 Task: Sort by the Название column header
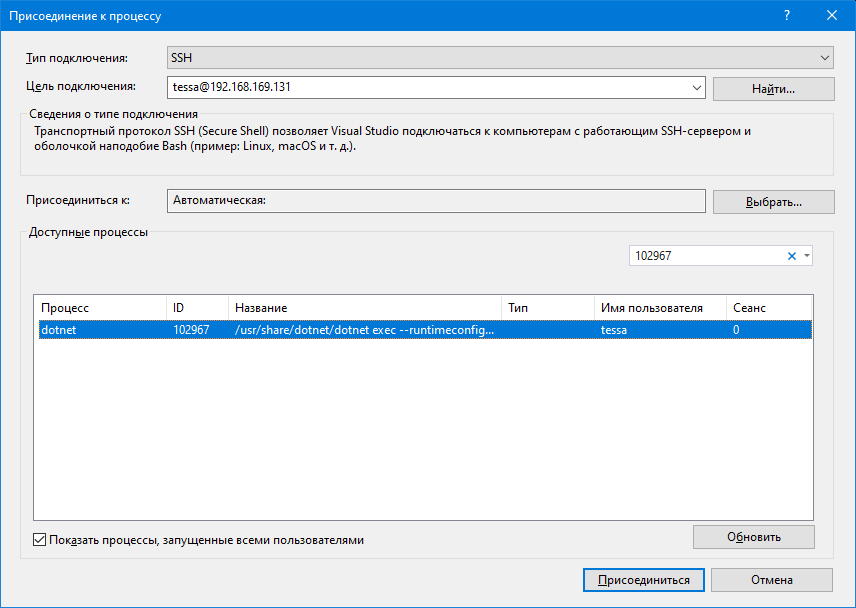(x=364, y=308)
